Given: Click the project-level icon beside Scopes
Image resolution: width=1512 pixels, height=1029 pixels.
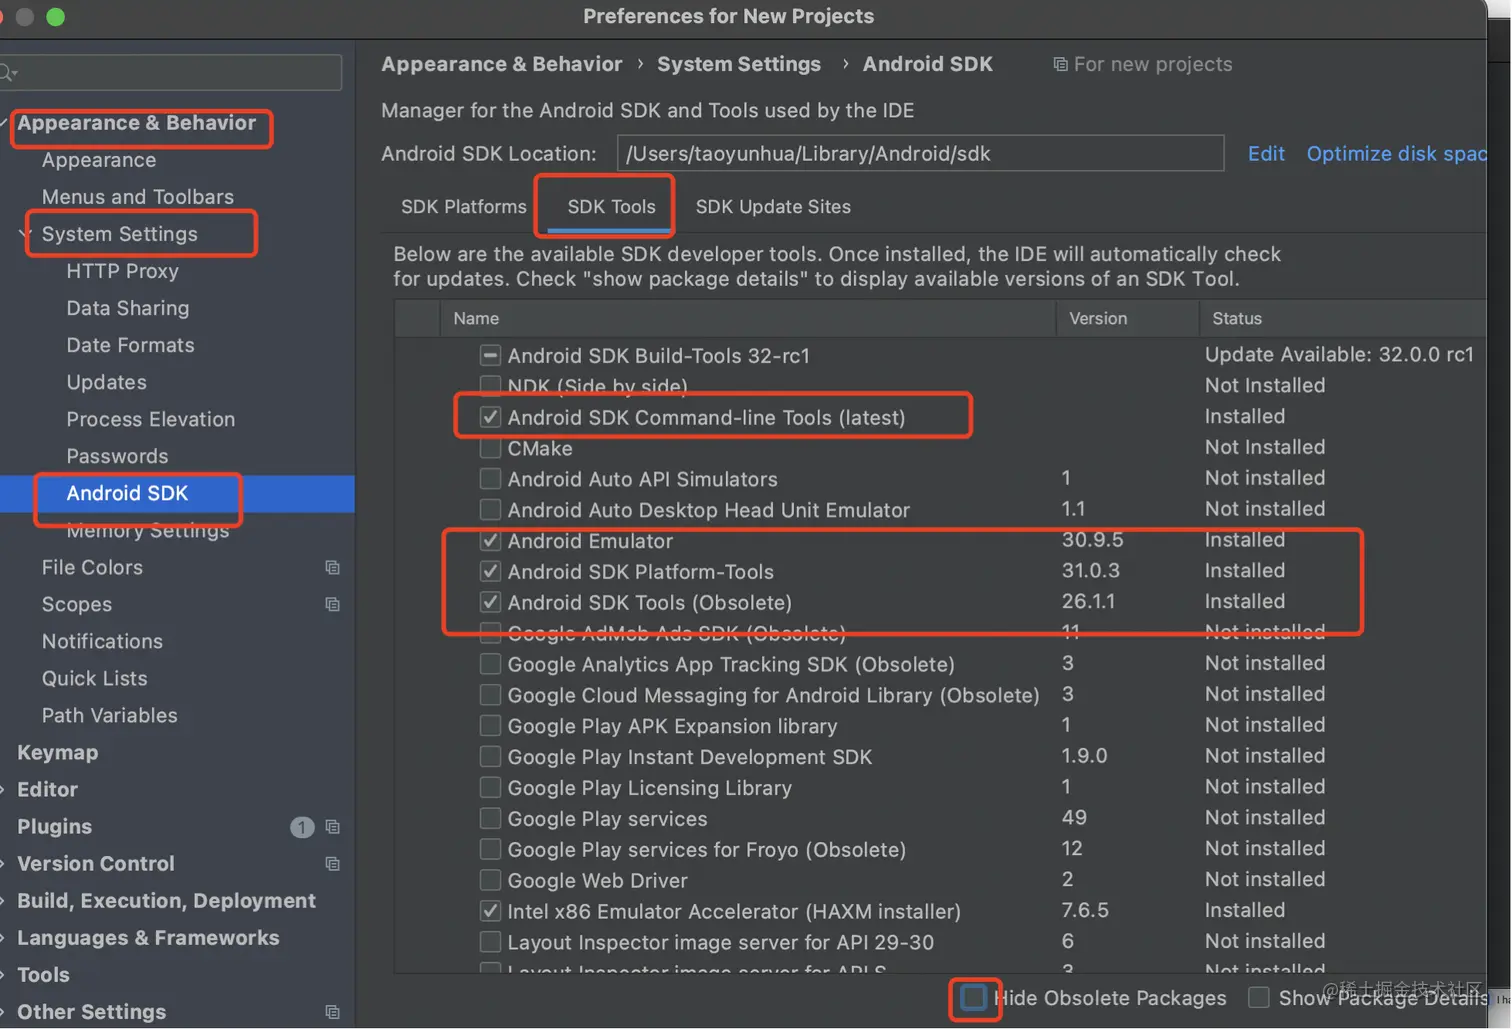Looking at the screenshot, I should pos(333,605).
